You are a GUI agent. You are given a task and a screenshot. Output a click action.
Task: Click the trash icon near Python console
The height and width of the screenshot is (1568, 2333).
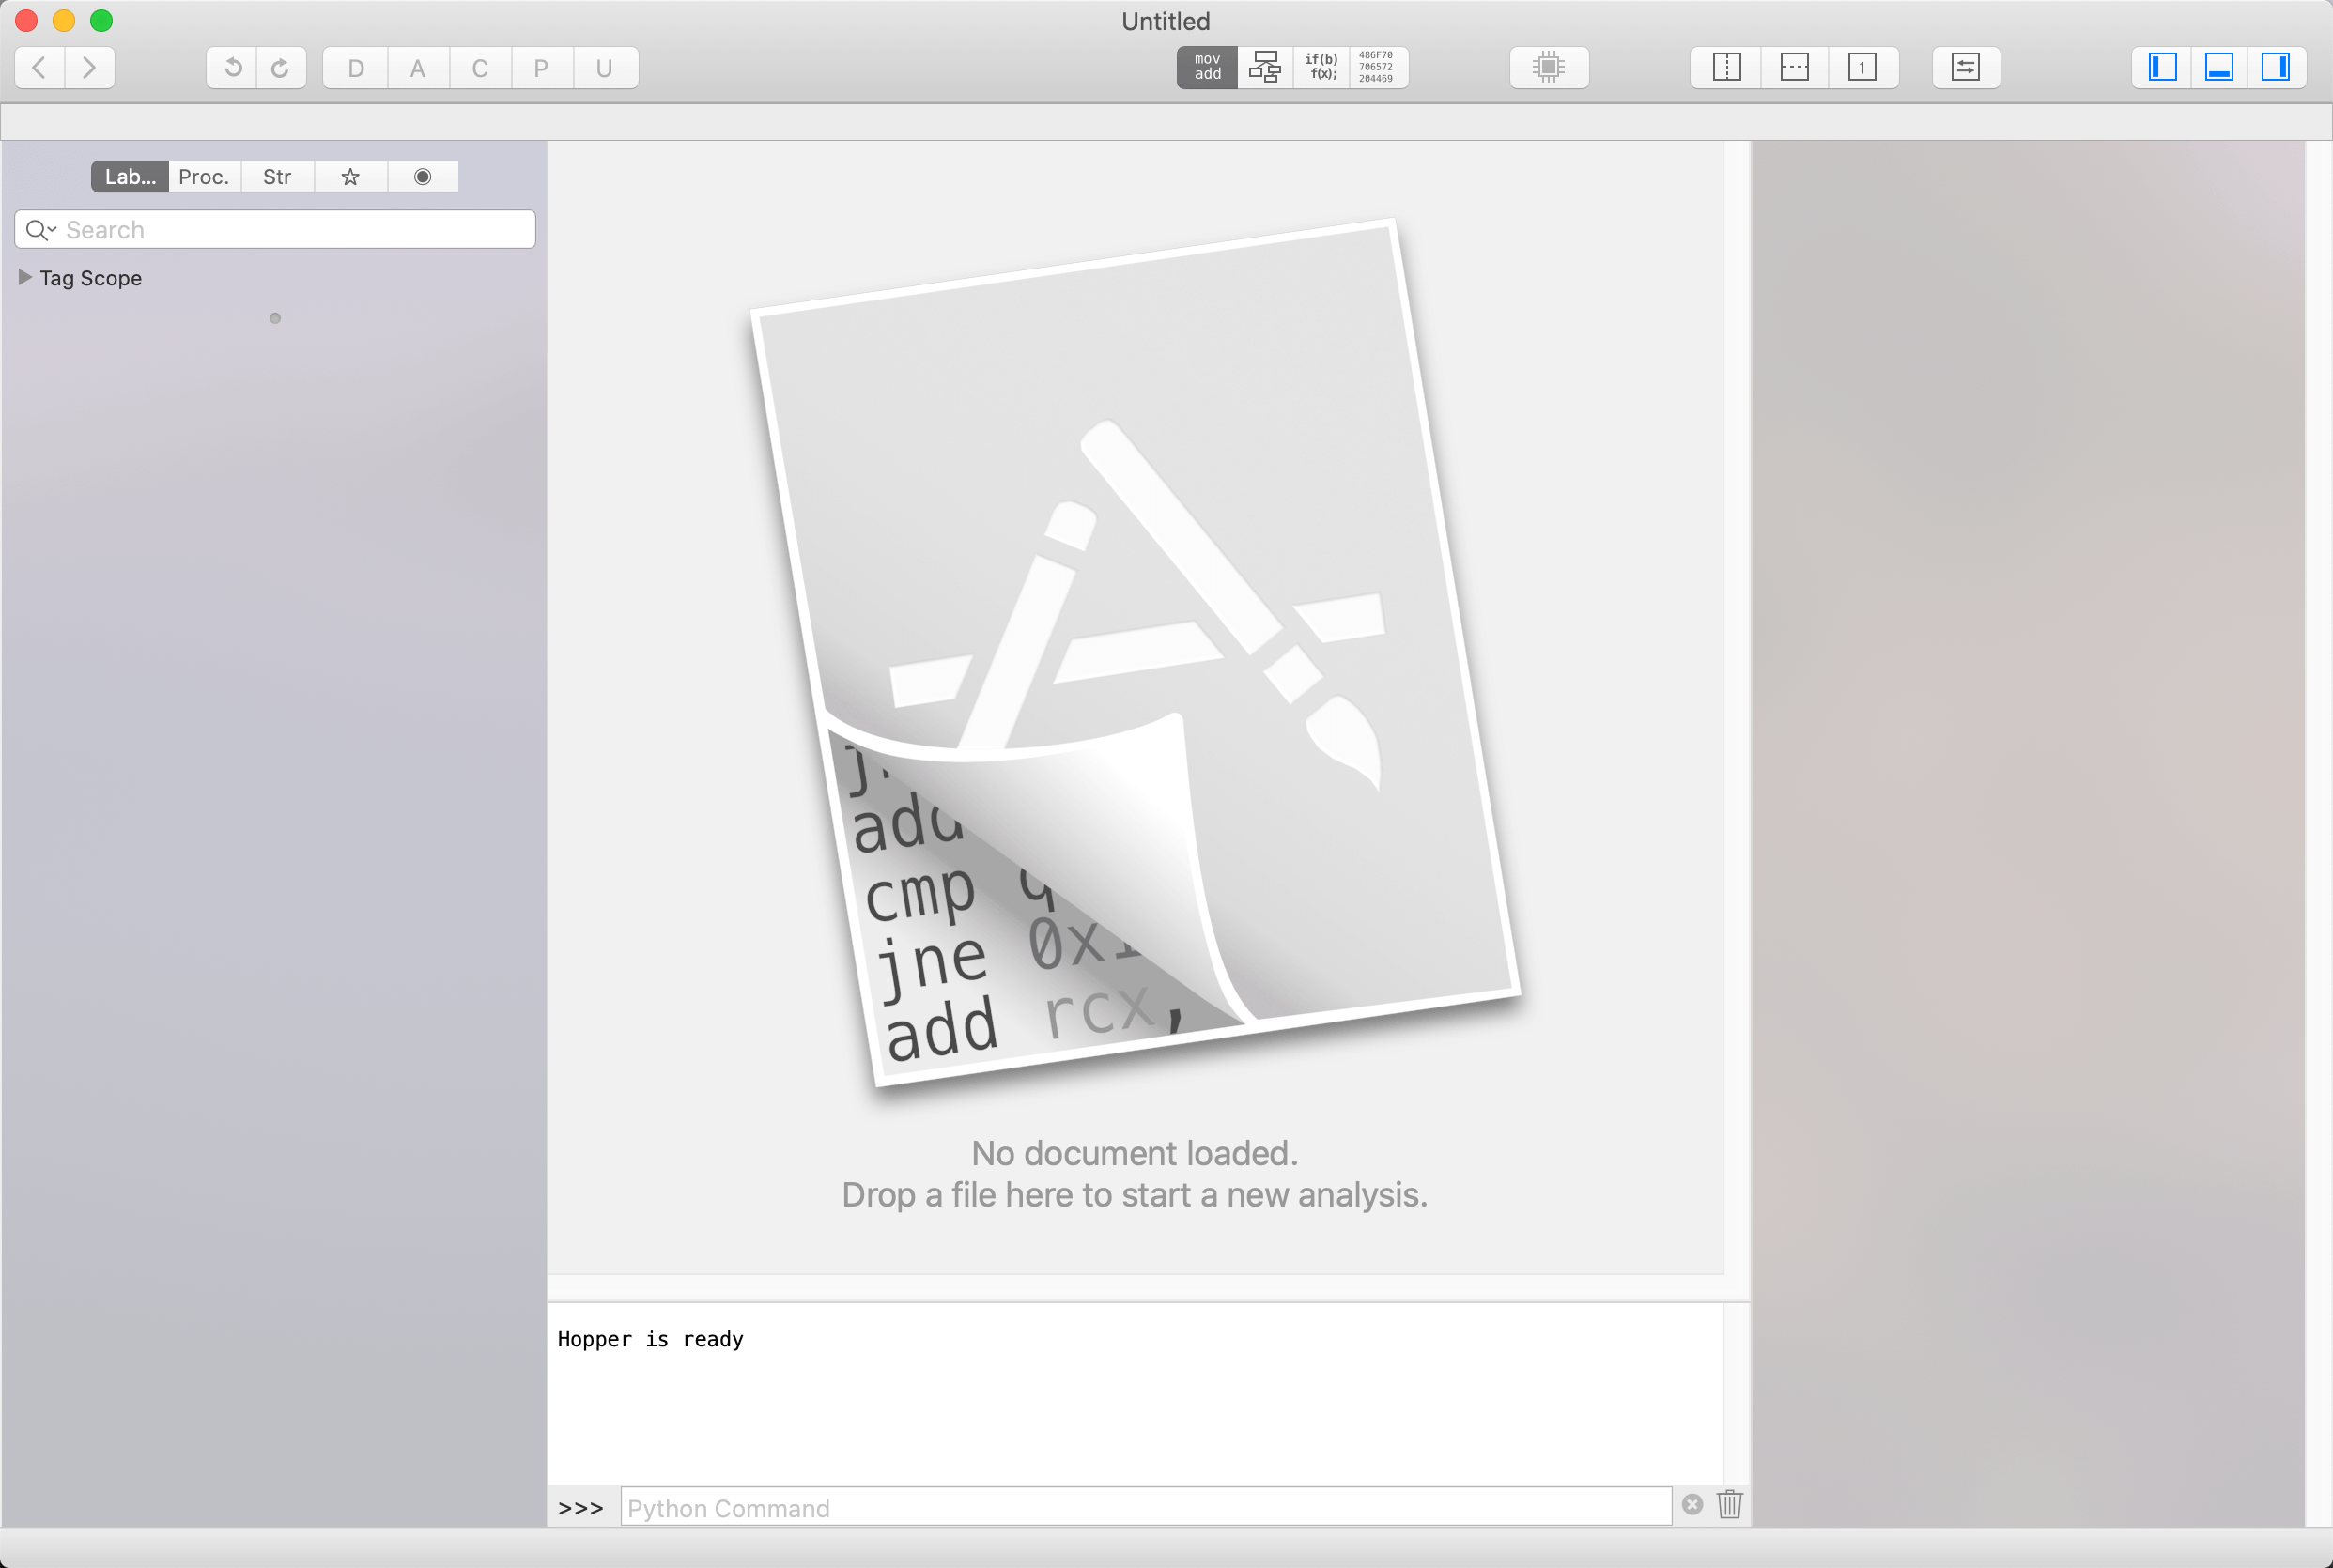(1728, 1505)
